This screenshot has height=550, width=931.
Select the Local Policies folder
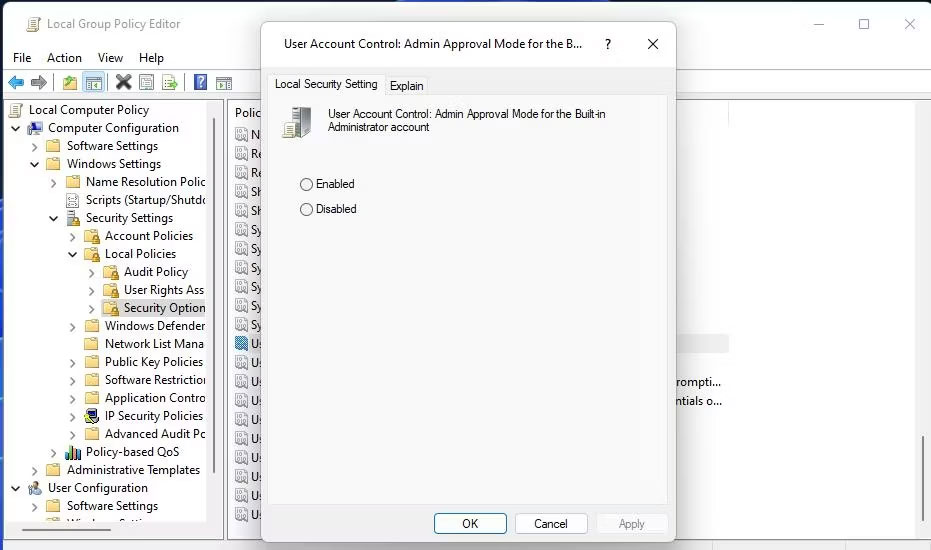coord(140,254)
